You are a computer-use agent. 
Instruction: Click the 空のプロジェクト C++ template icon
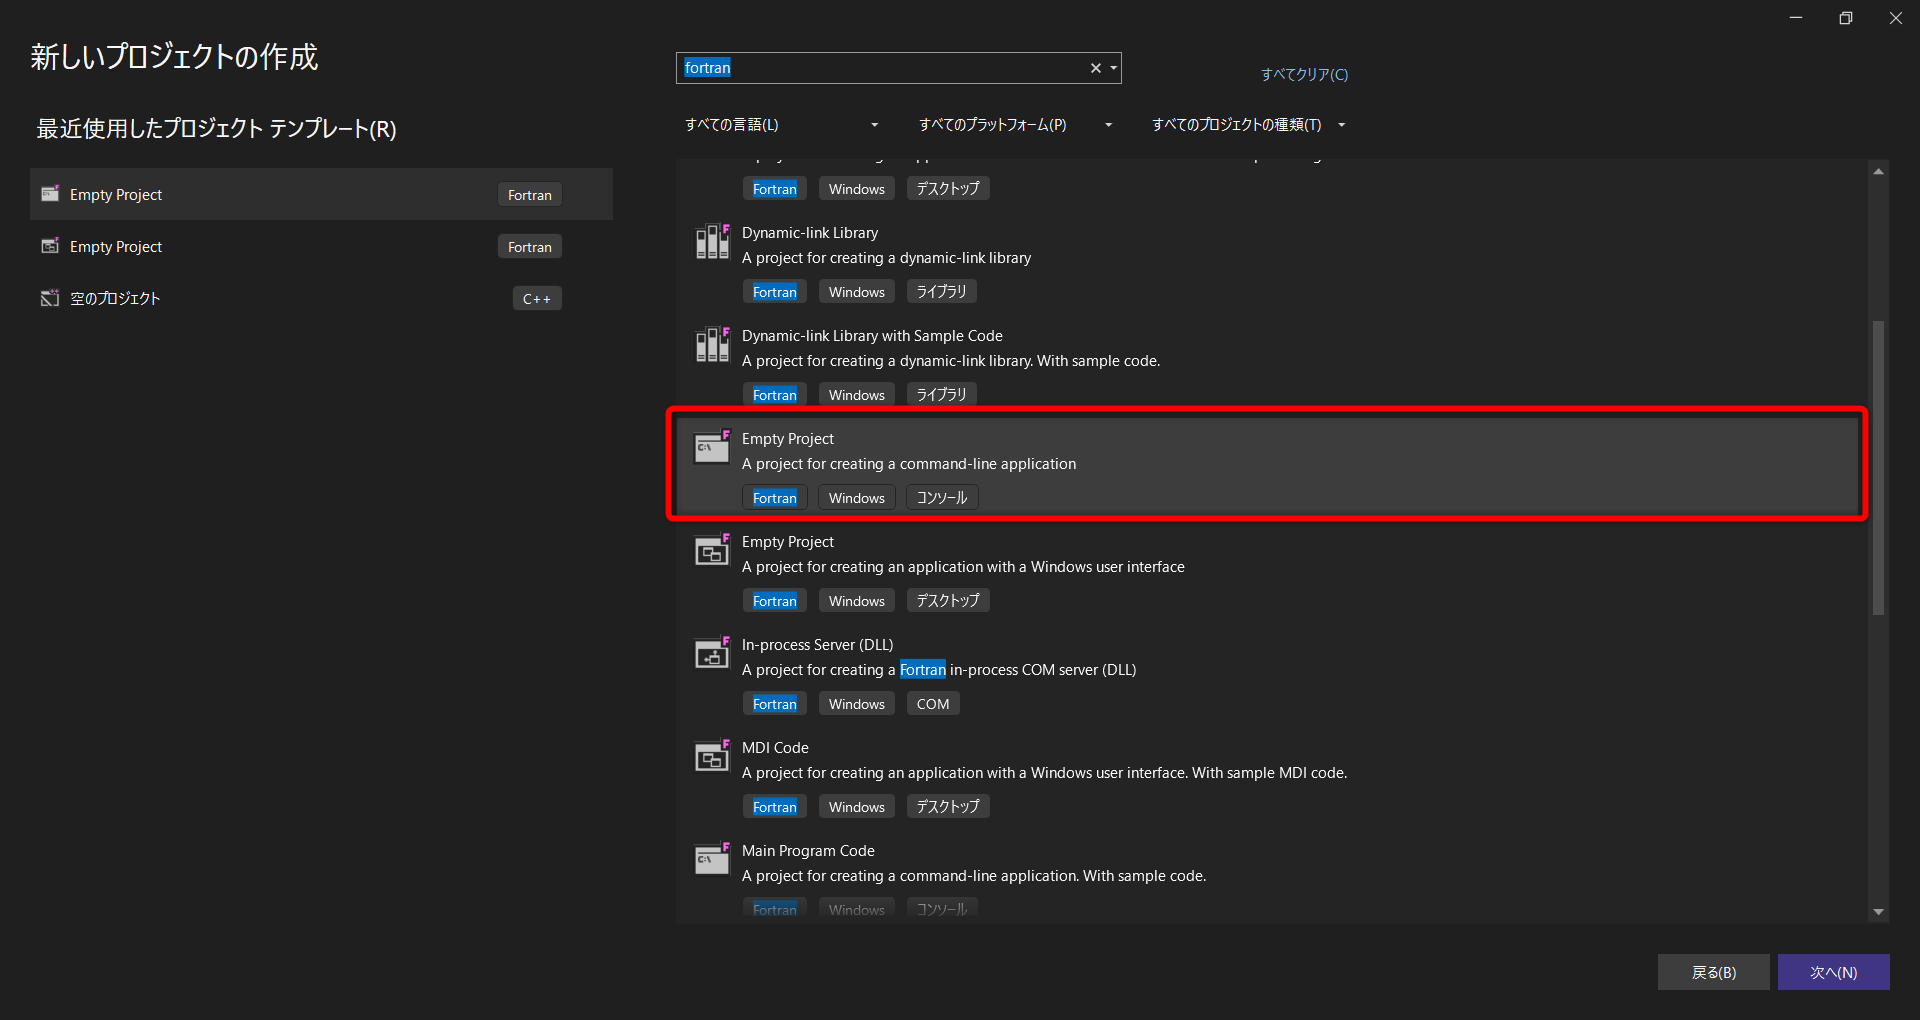pos(50,298)
